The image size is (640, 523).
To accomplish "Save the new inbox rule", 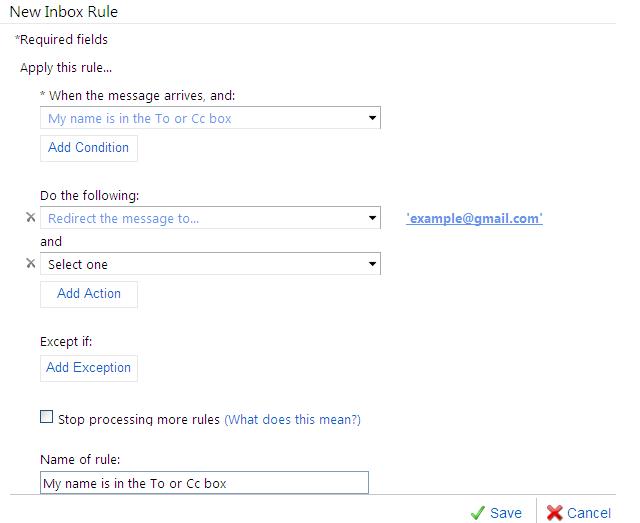I will 505,512.
